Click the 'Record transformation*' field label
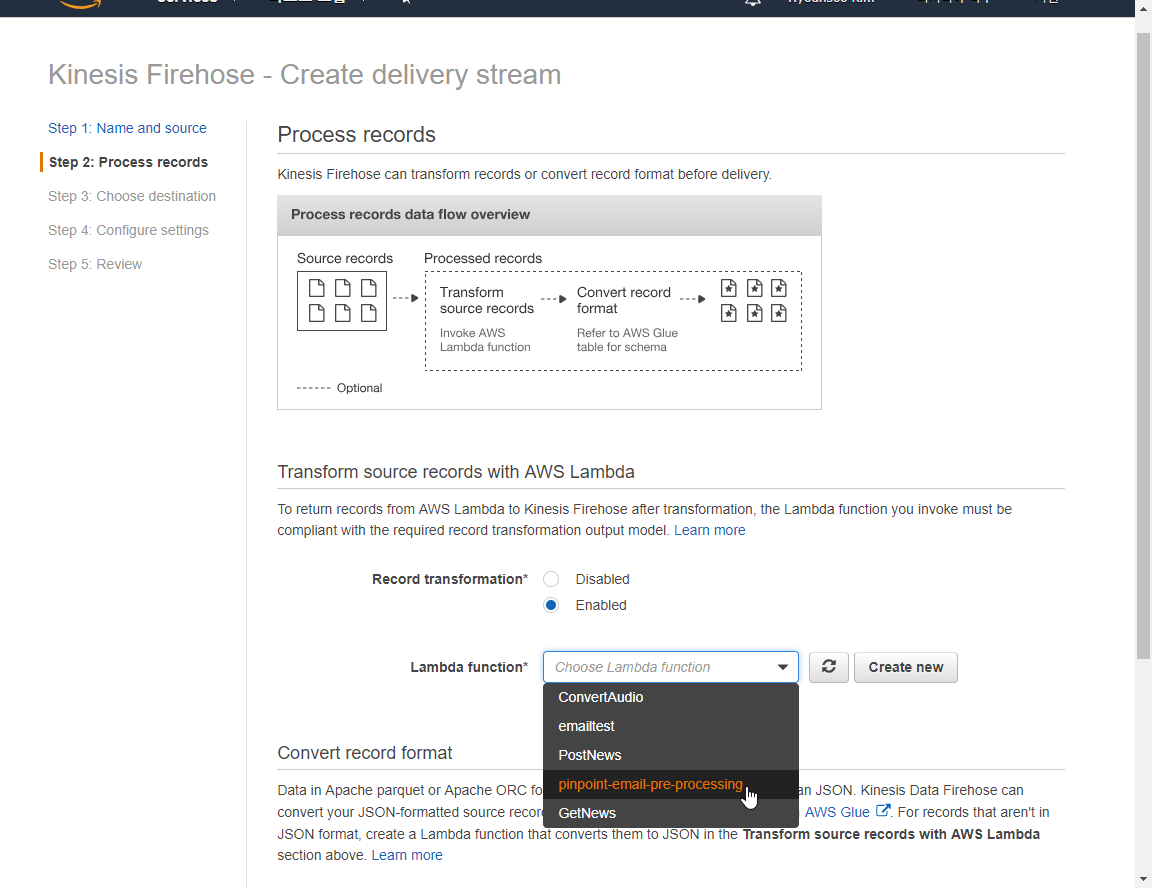This screenshot has width=1152, height=888. 450,579
